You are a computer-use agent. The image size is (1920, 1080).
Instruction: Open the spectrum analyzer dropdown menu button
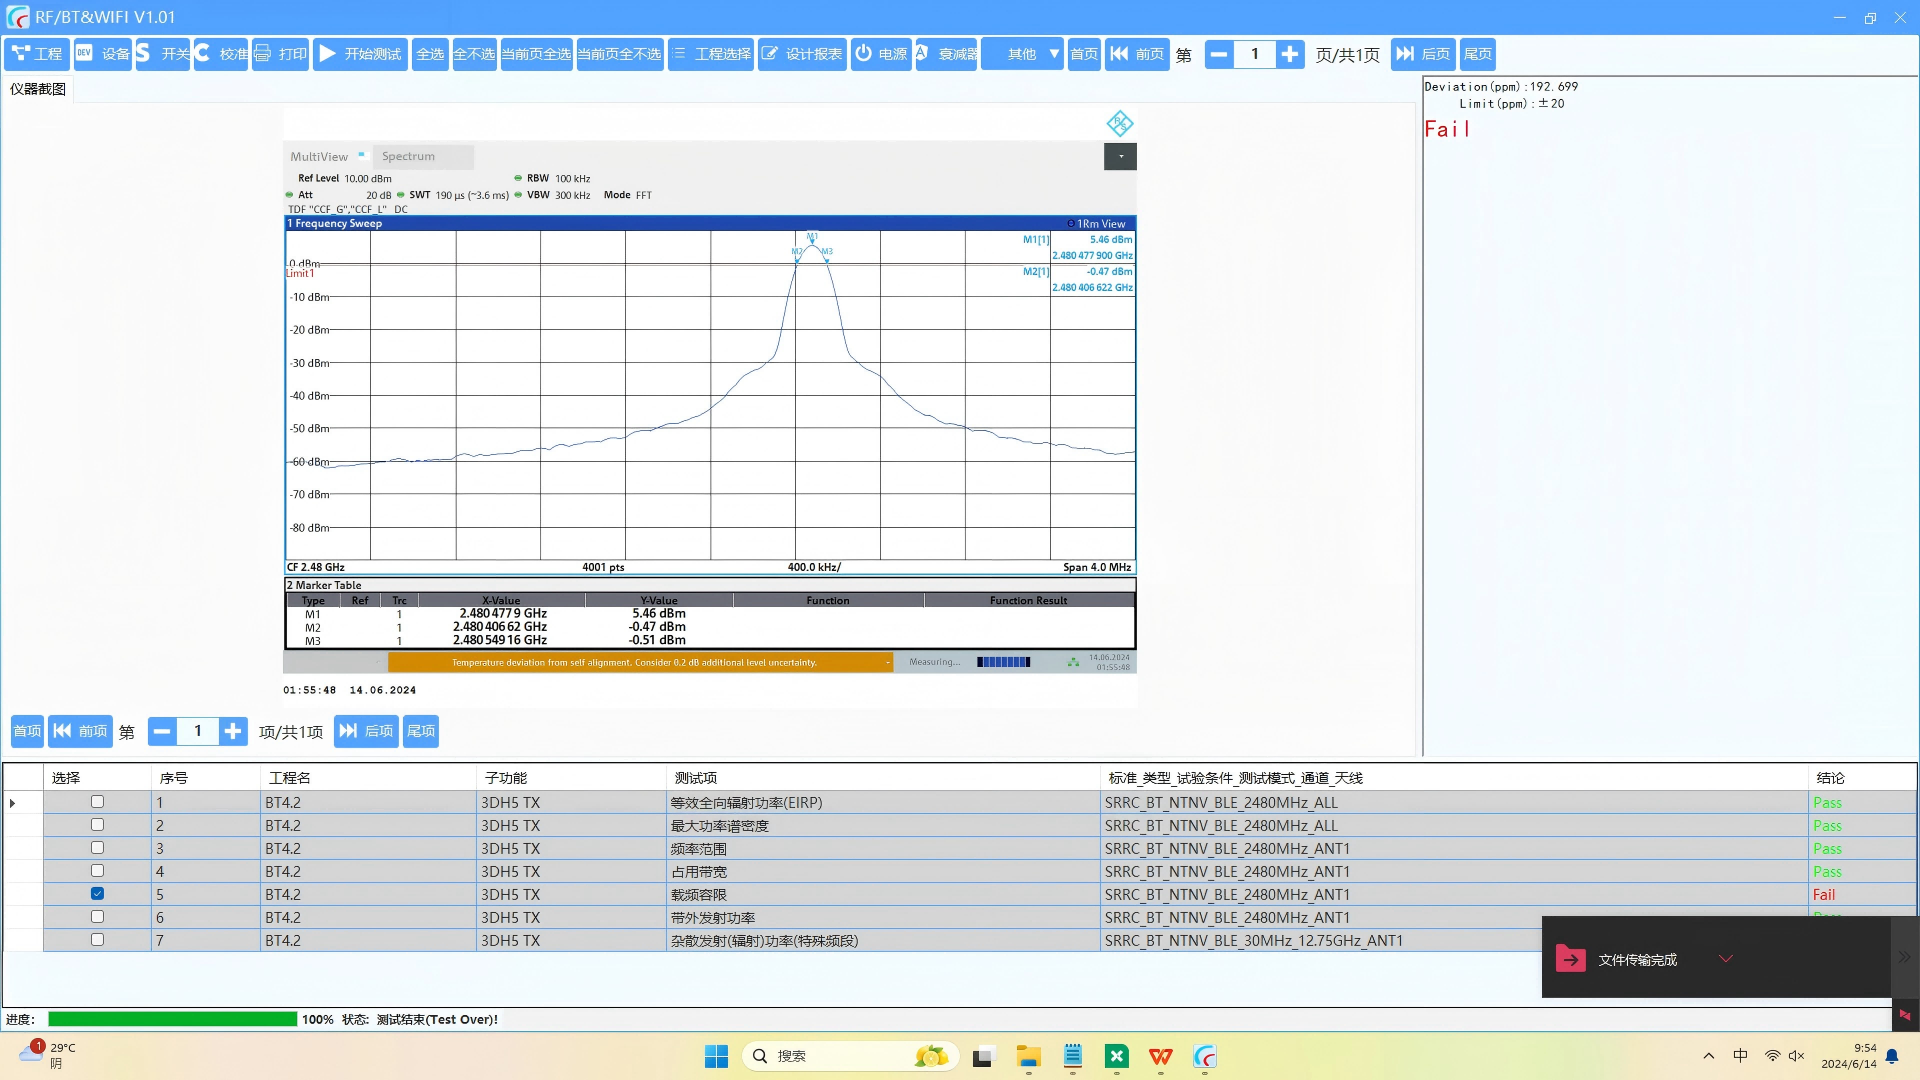[x=1120, y=156]
